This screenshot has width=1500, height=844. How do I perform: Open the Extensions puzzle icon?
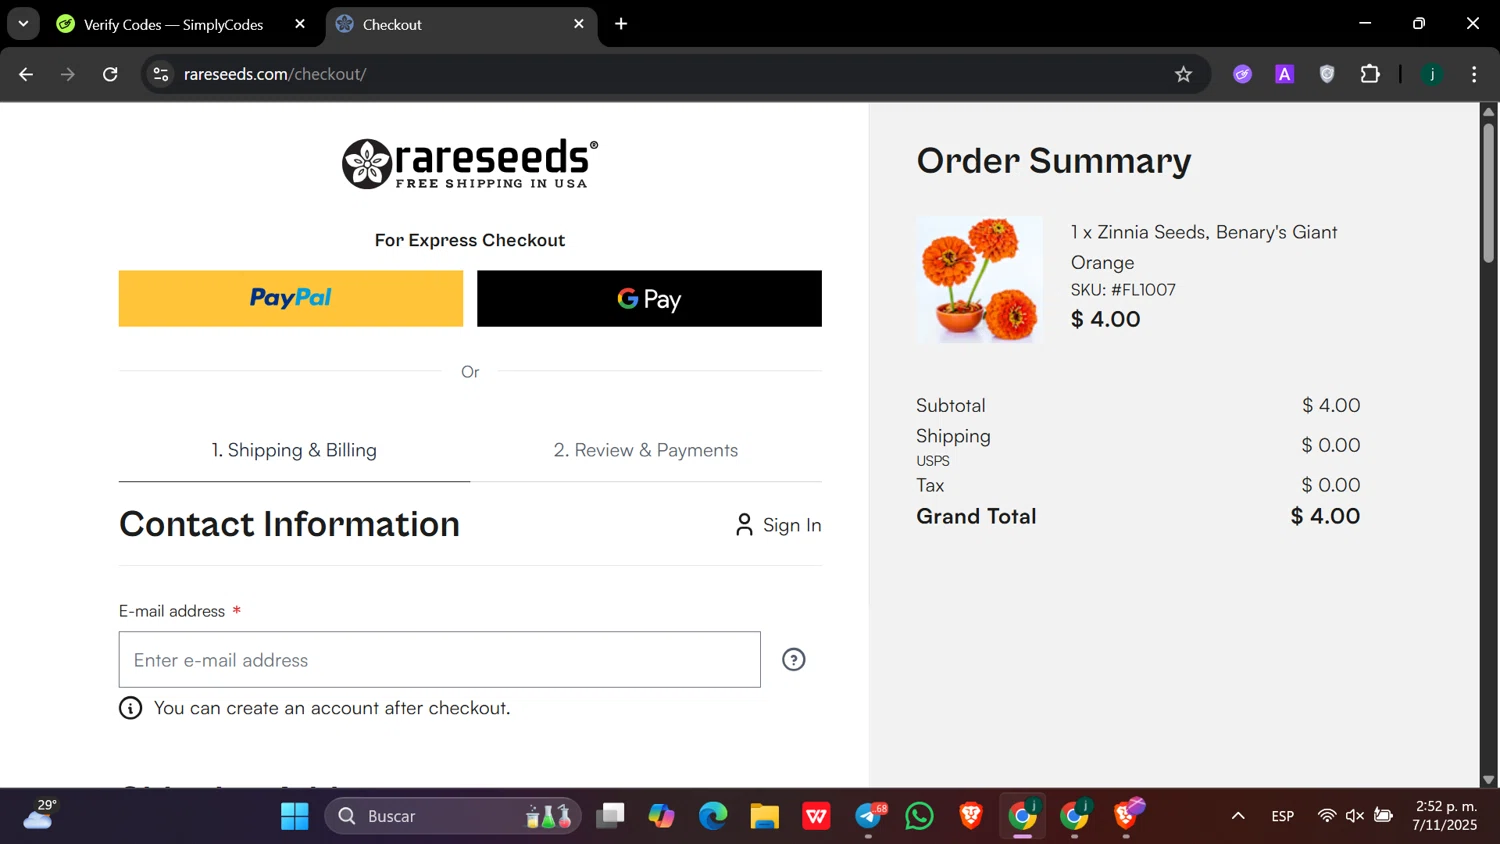(1370, 74)
